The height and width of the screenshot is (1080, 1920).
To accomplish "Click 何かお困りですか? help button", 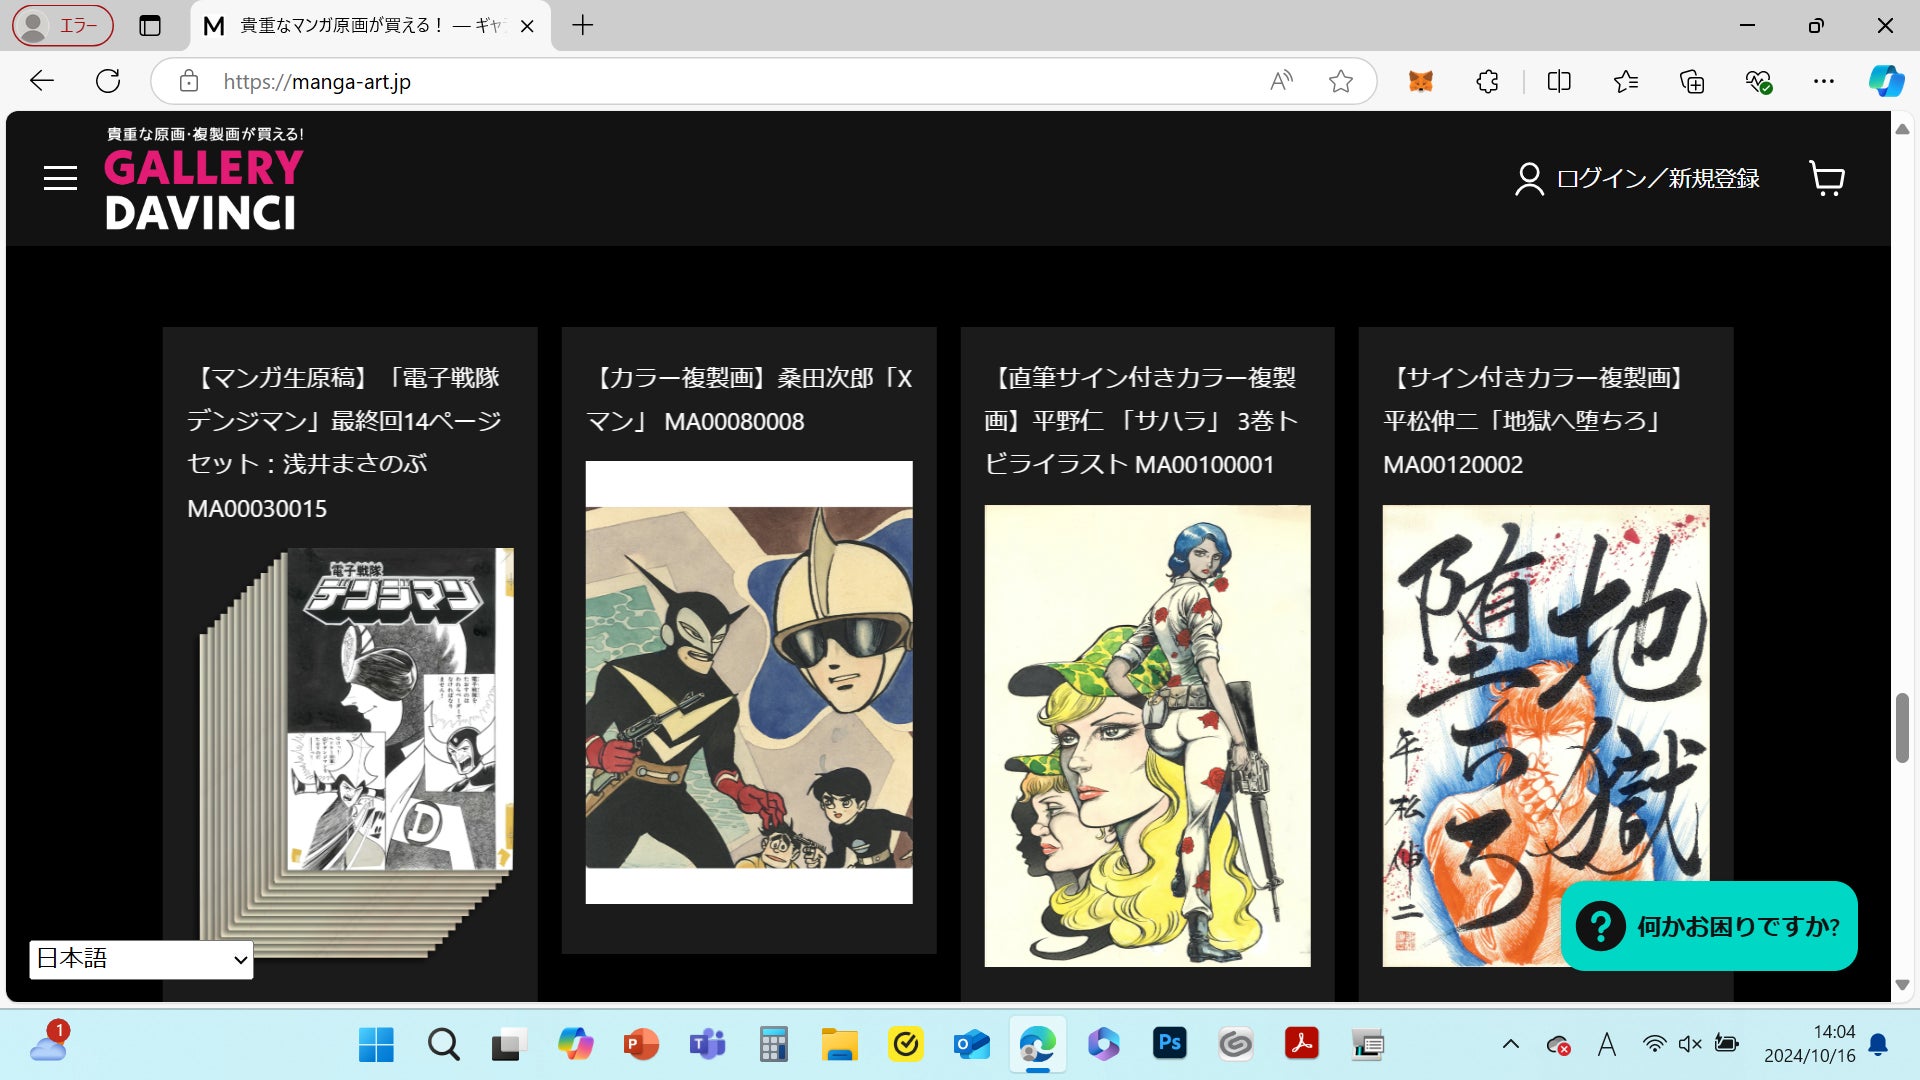I will tap(1708, 926).
